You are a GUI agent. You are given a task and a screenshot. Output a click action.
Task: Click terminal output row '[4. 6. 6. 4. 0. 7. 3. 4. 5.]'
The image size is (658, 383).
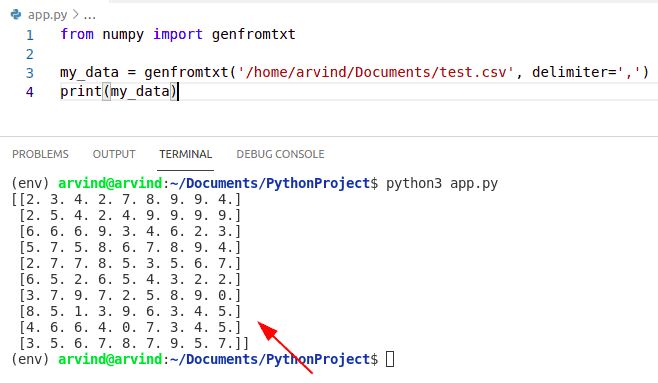tap(130, 327)
